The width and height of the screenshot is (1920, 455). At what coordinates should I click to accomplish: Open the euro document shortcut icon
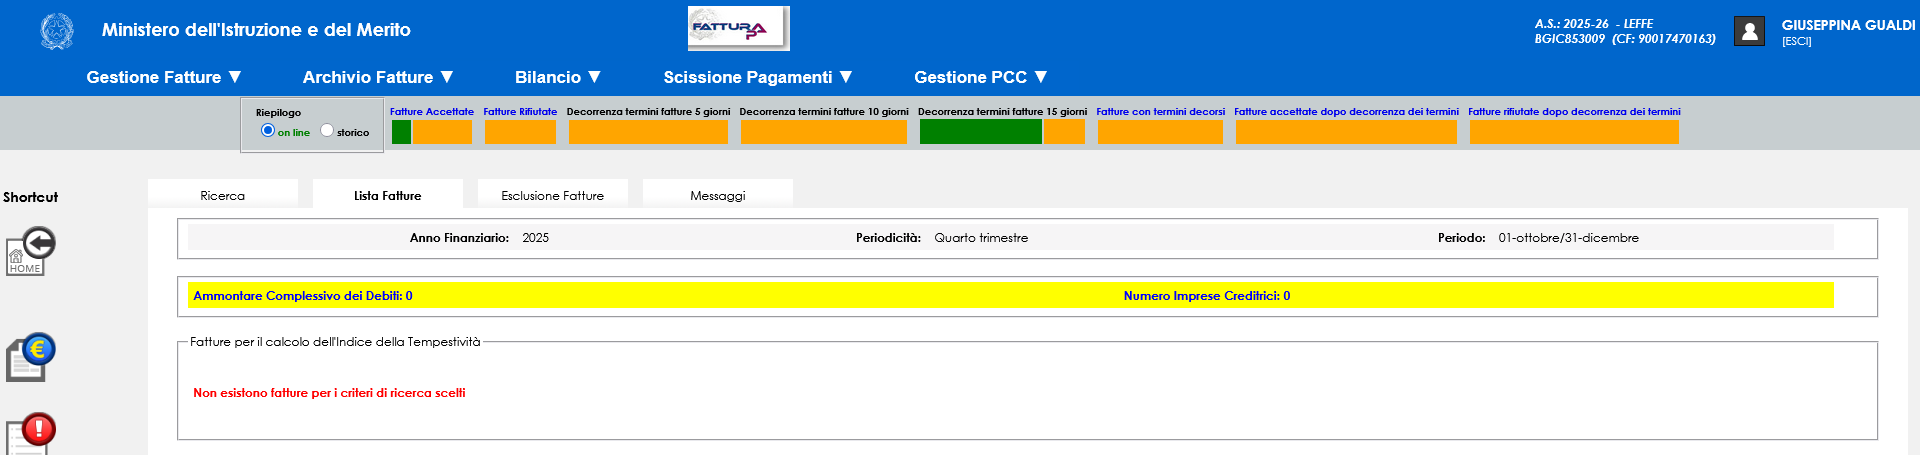point(30,357)
